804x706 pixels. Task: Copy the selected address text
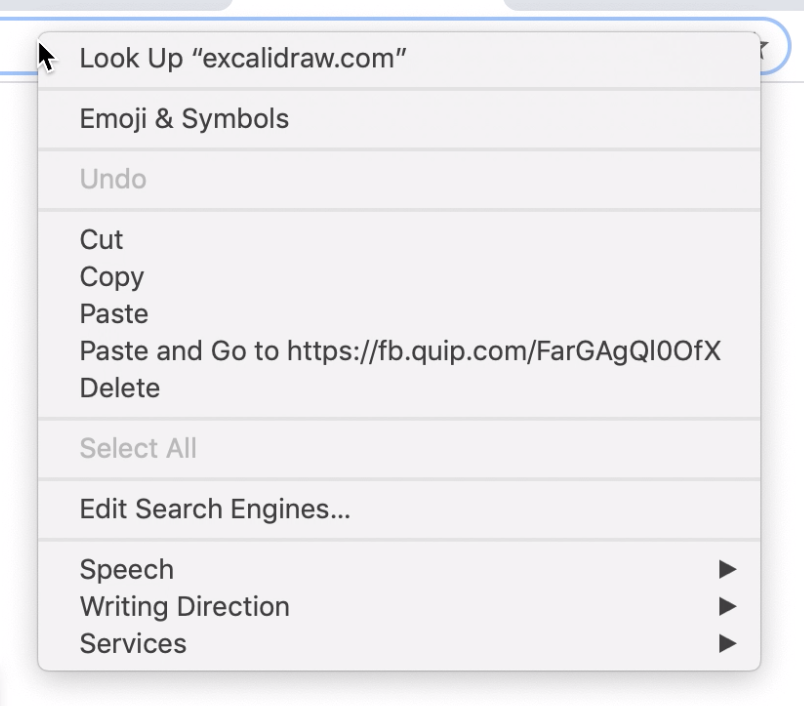(x=111, y=277)
